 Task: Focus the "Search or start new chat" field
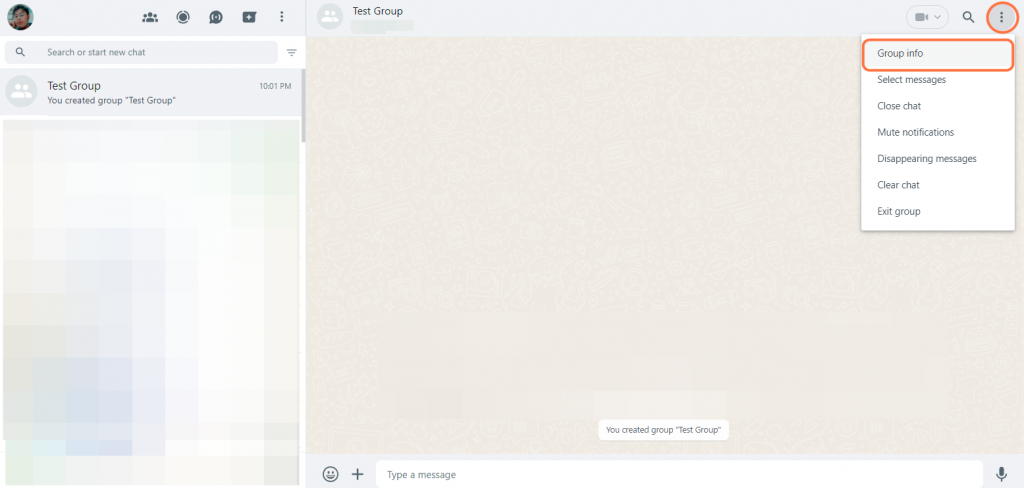click(141, 52)
